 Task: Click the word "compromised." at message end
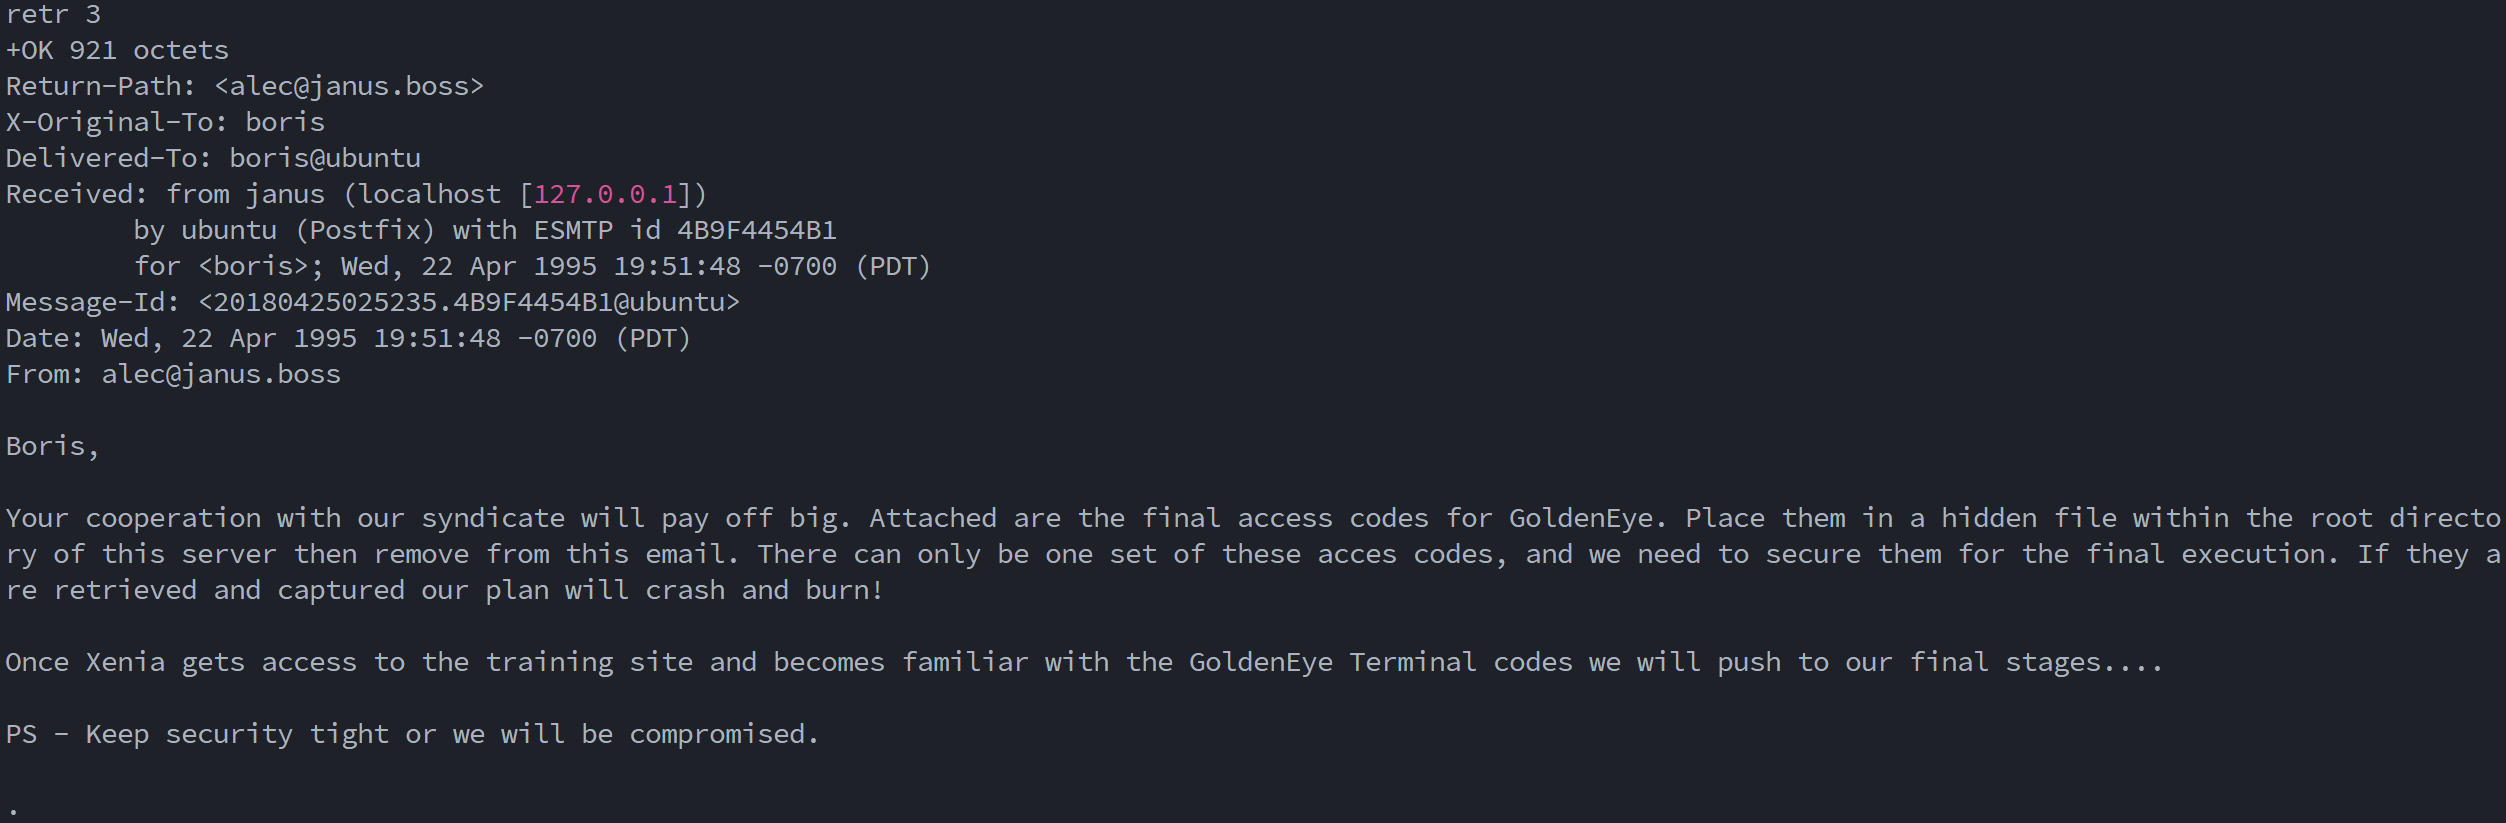pos(724,734)
